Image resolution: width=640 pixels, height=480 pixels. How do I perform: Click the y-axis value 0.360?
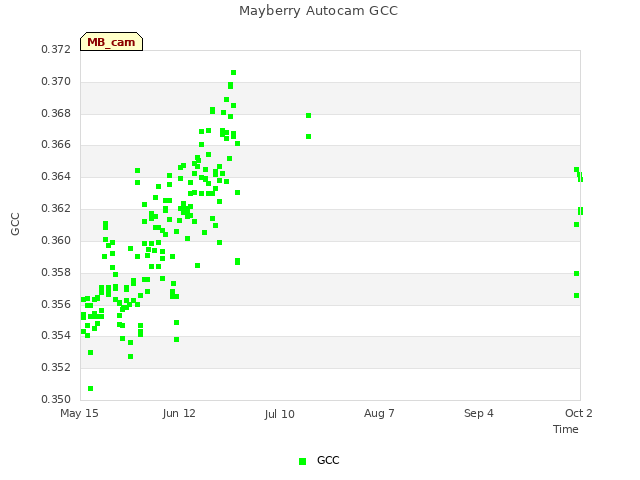(x=56, y=240)
